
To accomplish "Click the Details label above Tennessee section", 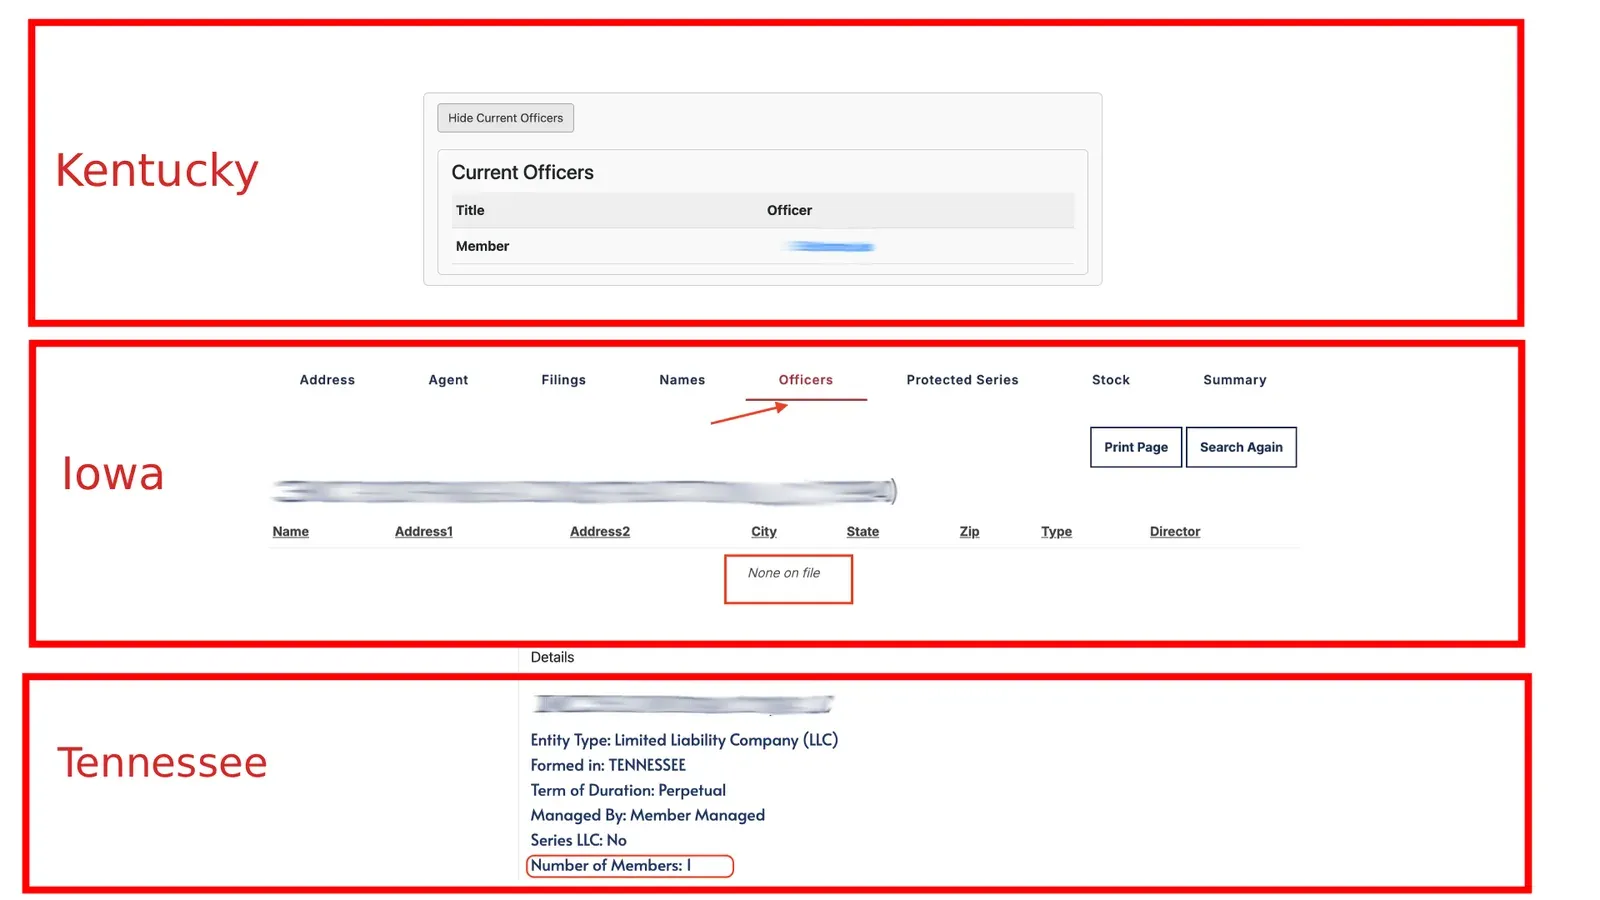I will 552,657.
